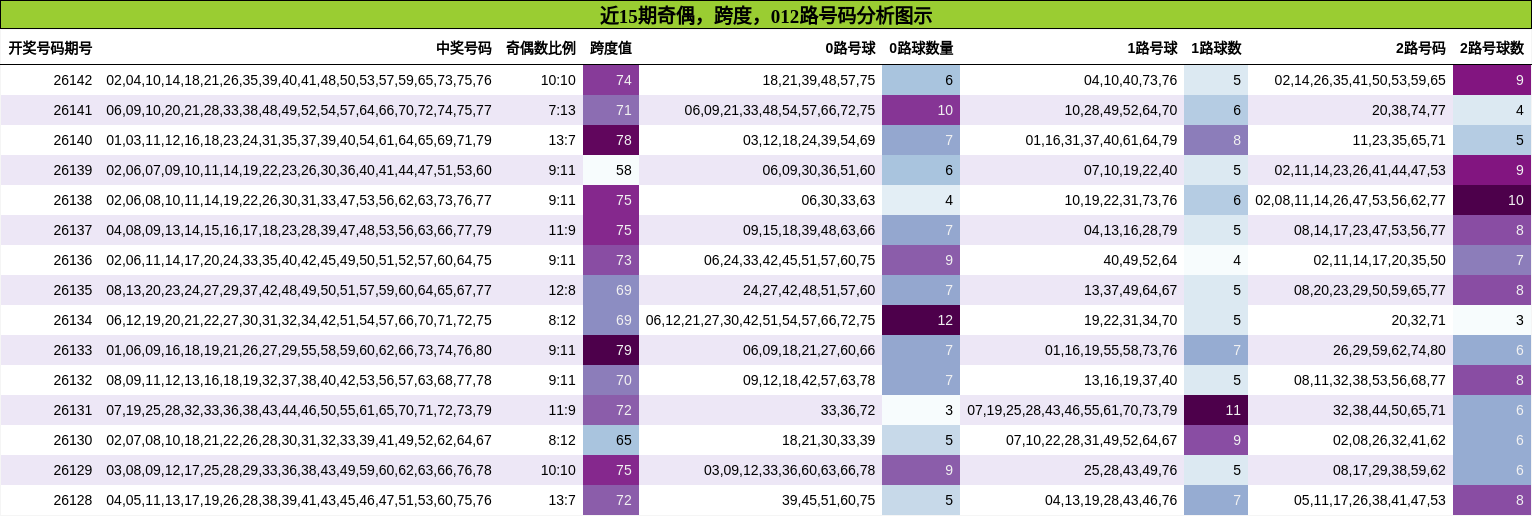Select 1路 count 8 in row 26140
This screenshot has width=1532, height=516.
click(1216, 140)
